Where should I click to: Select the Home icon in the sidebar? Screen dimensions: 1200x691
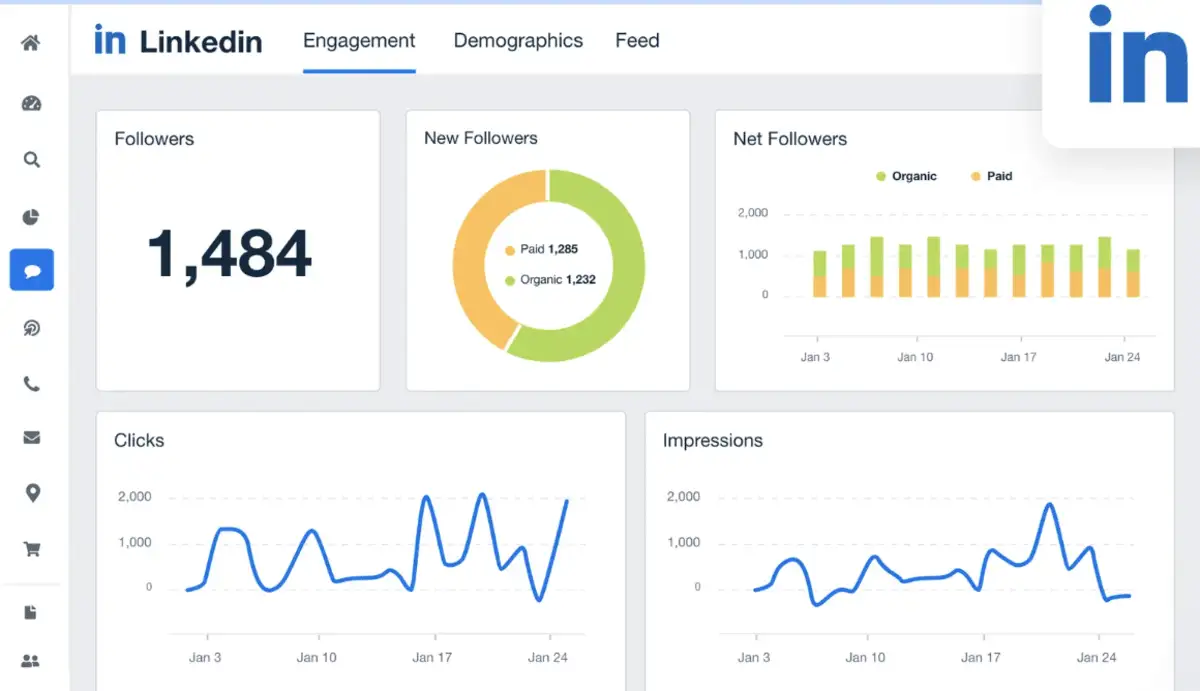31,44
